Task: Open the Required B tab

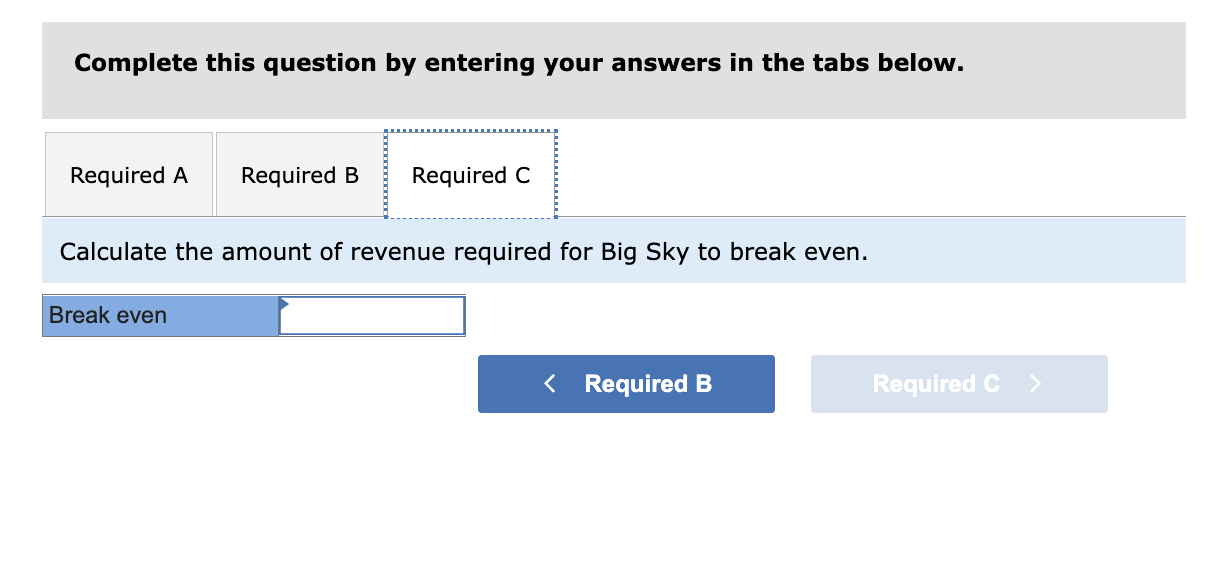Action: pyautogui.click(x=298, y=175)
